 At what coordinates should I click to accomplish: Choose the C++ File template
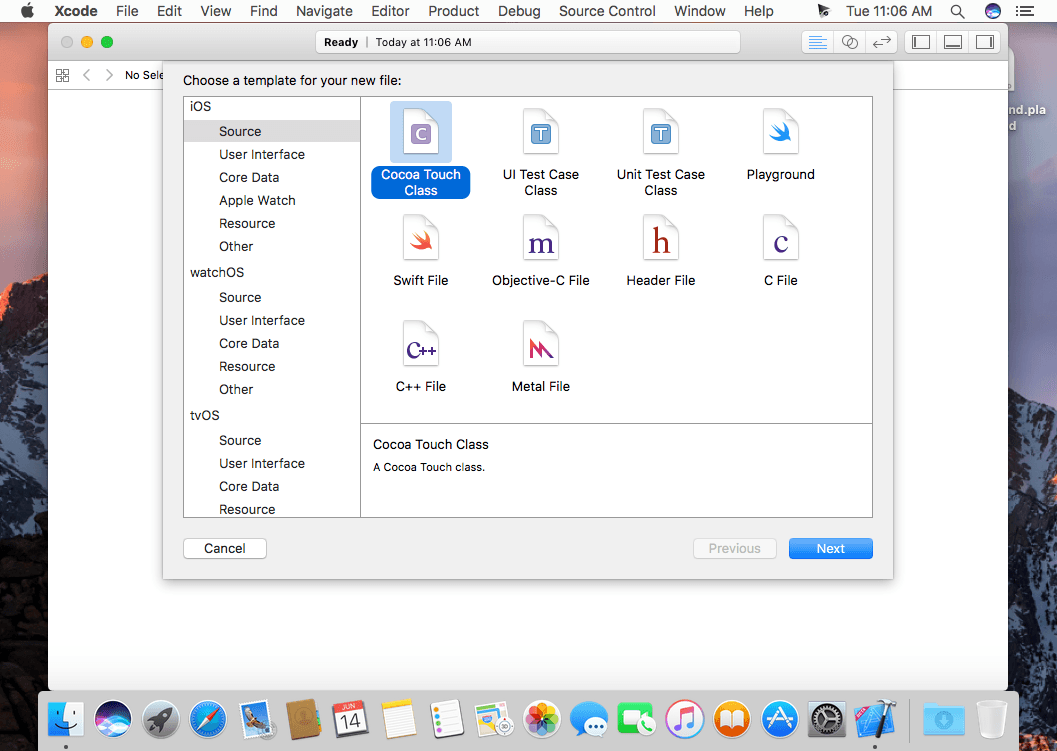tap(421, 357)
